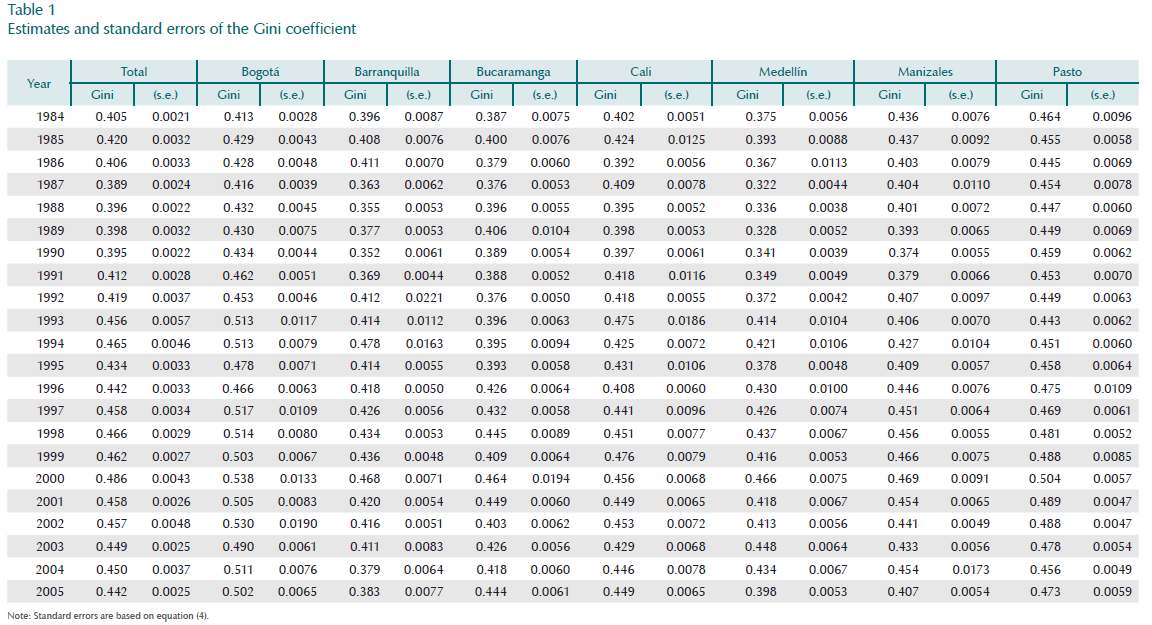This screenshot has width=1152, height=625.
Task: Click the Bogotá column header
Action: click(x=260, y=72)
